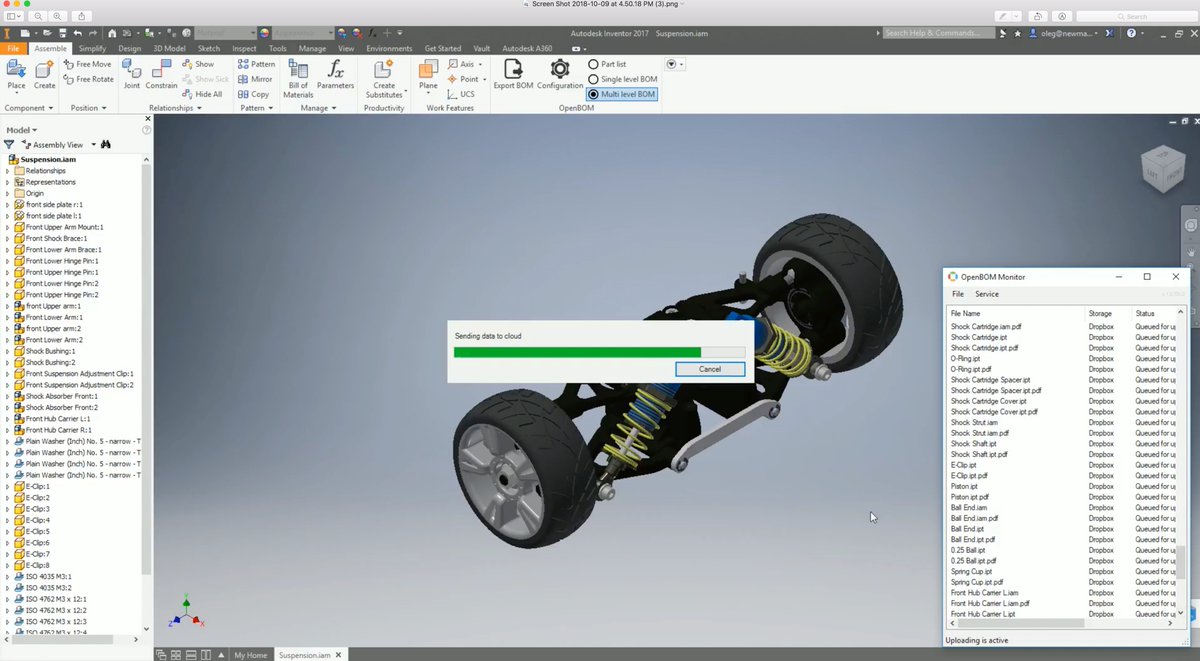Viewport: 1200px width, 661px height.
Task: Open the File tab
Action: (x=13, y=48)
